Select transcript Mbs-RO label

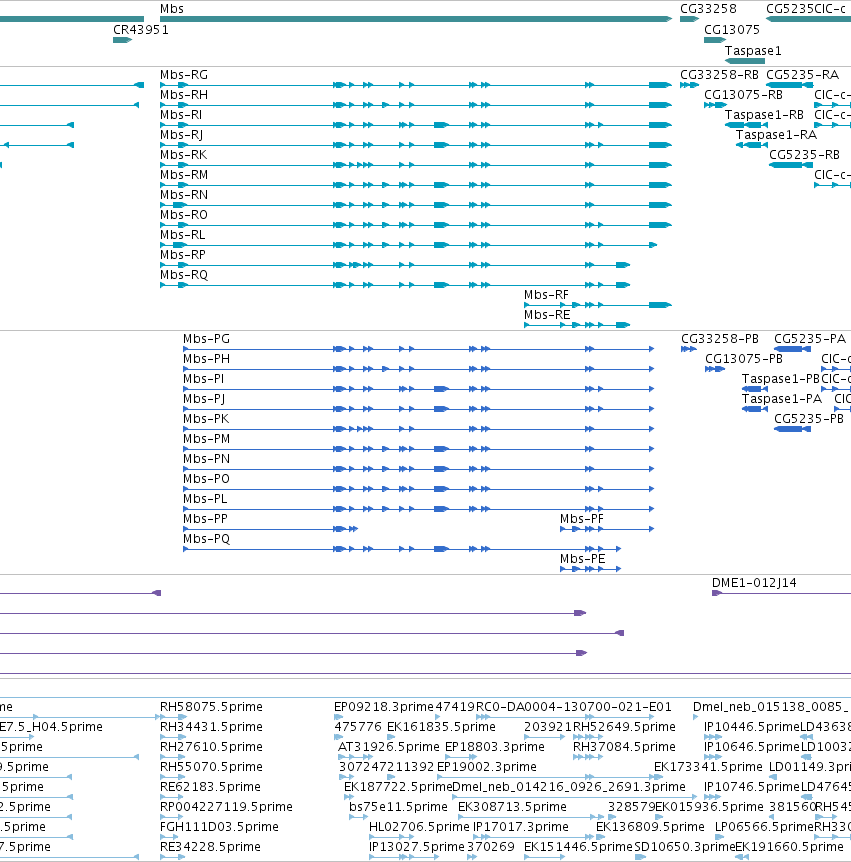(184, 214)
